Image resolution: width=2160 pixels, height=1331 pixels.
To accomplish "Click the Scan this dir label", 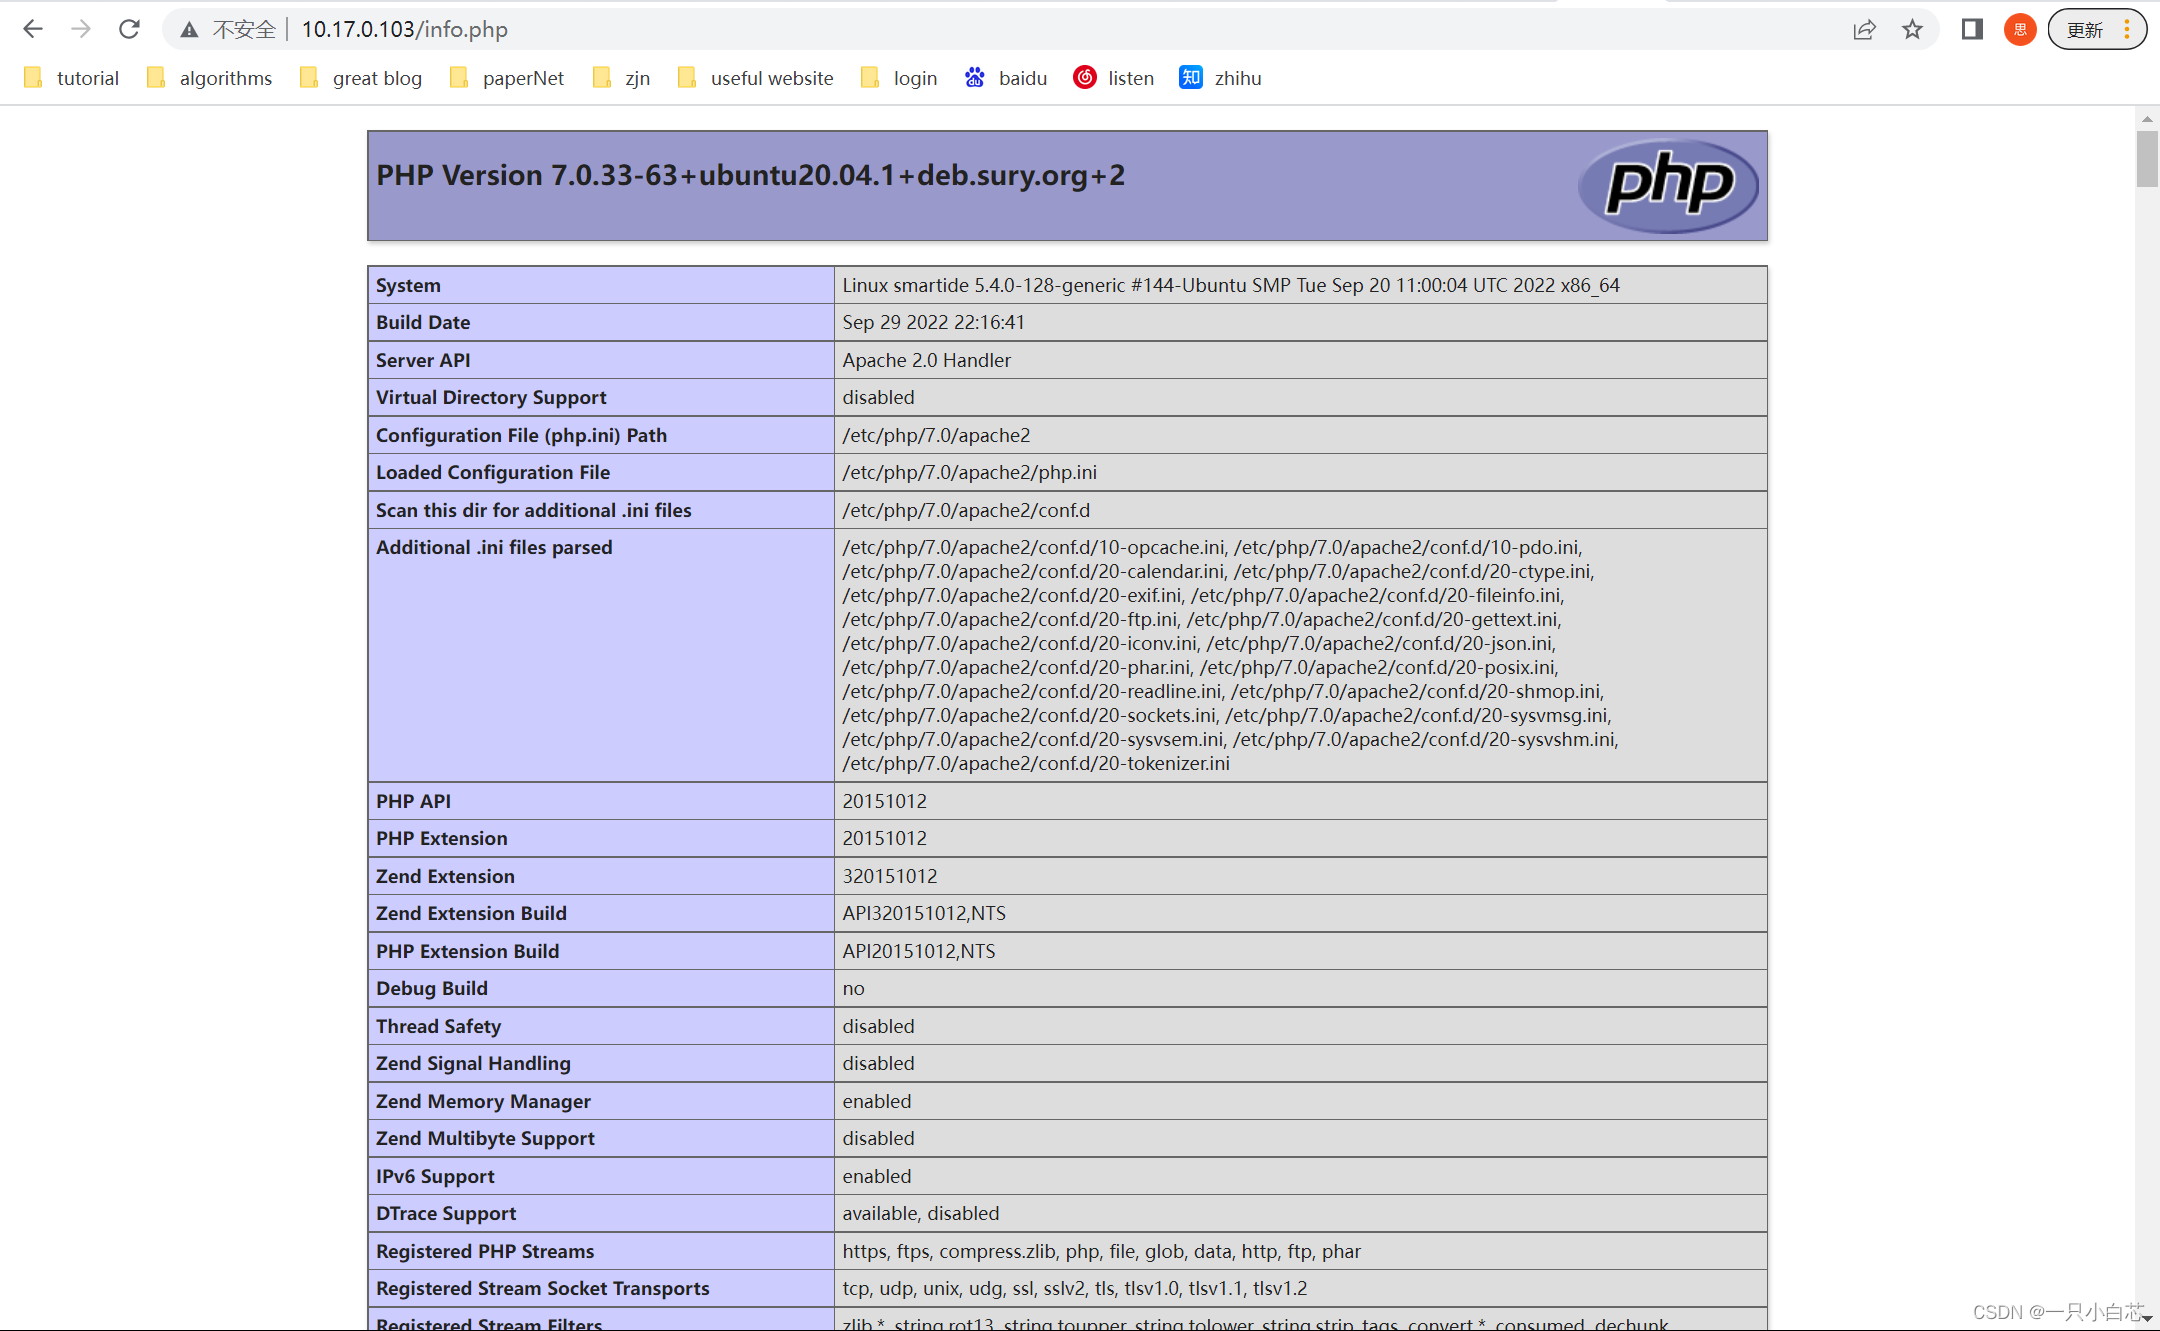I will [x=533, y=511].
